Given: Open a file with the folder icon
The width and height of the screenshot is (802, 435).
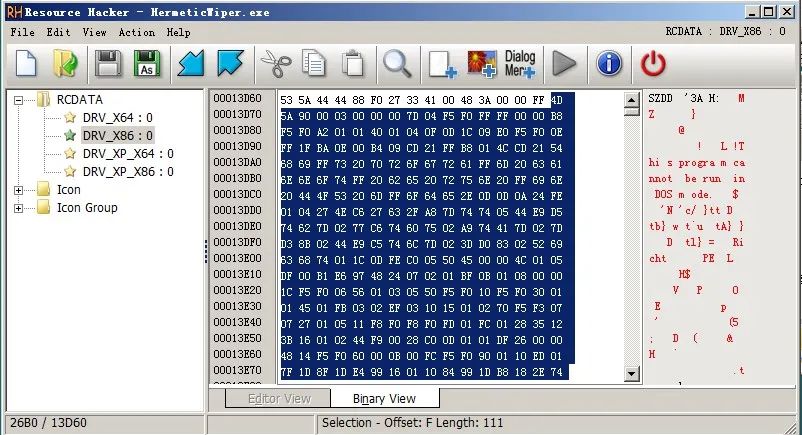Looking at the screenshot, I should (65, 64).
